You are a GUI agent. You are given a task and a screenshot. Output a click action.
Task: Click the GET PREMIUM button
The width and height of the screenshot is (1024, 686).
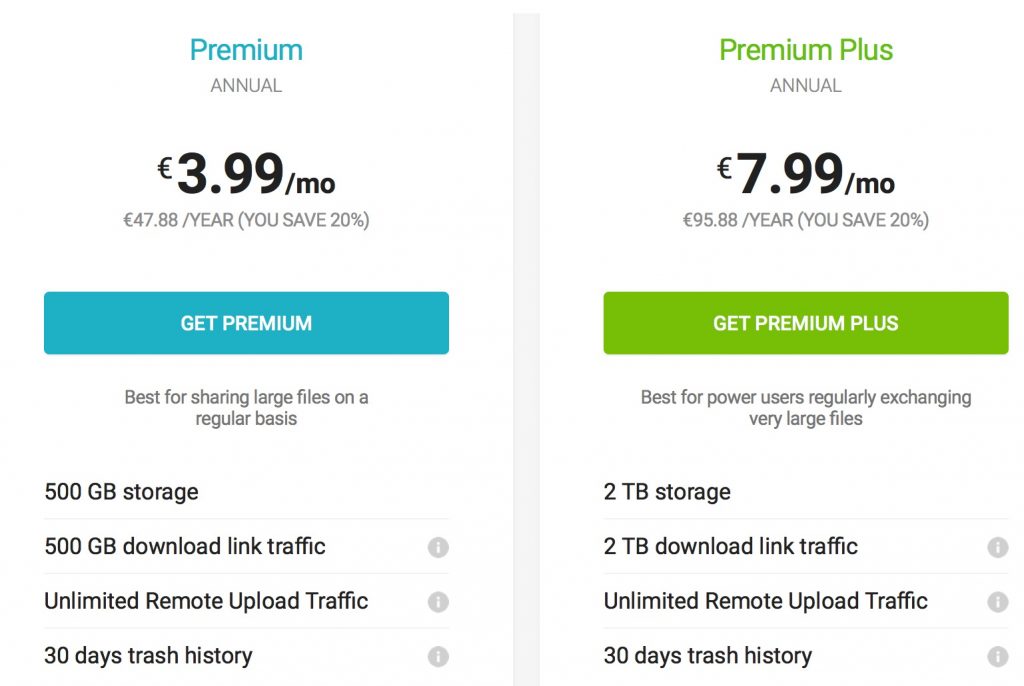click(x=246, y=323)
